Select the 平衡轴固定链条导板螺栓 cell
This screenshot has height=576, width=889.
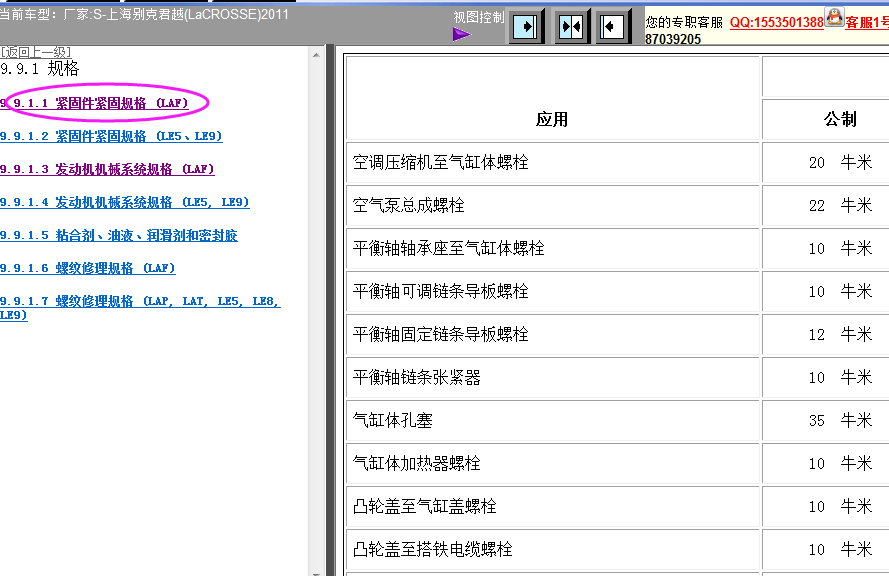click(x=552, y=334)
